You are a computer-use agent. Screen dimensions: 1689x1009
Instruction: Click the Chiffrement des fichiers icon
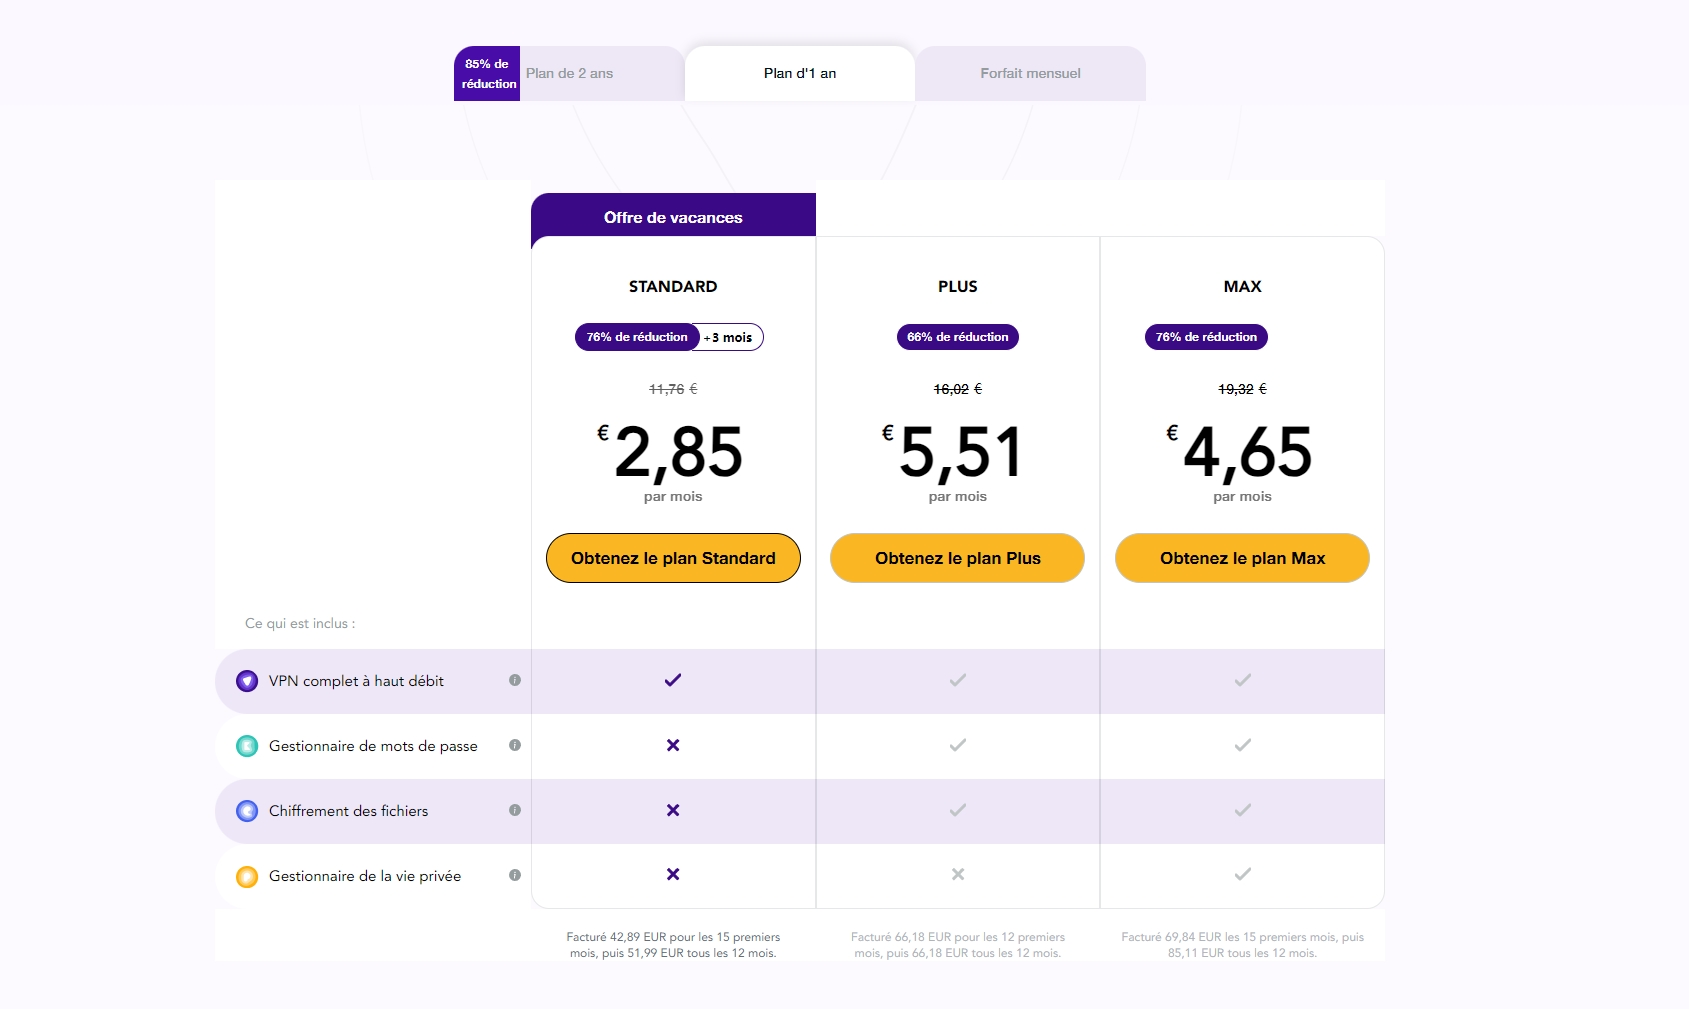point(247,811)
